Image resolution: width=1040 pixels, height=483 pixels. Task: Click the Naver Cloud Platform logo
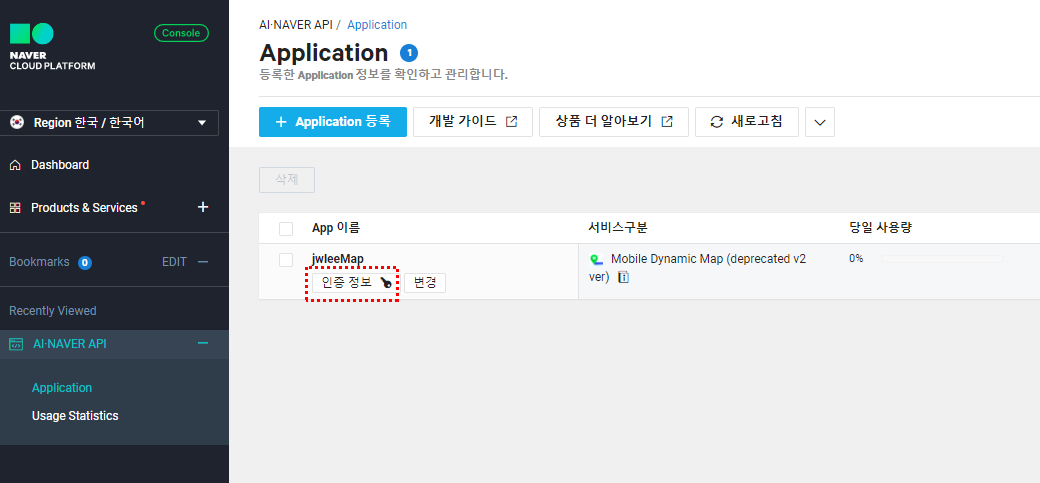tap(52, 46)
